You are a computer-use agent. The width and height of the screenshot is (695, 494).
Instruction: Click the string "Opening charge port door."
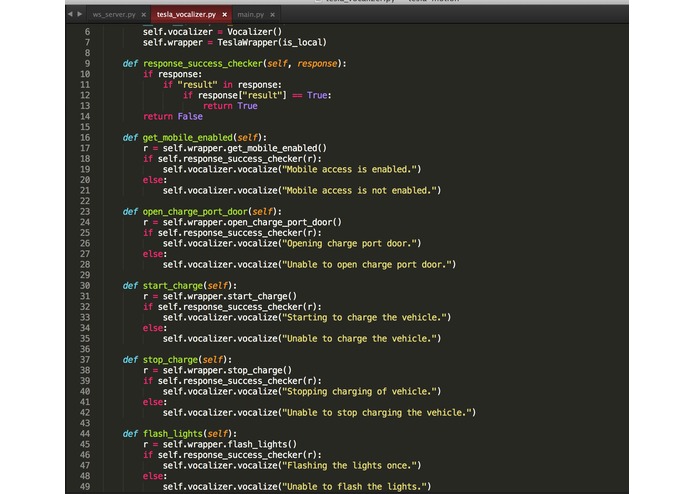(349, 244)
